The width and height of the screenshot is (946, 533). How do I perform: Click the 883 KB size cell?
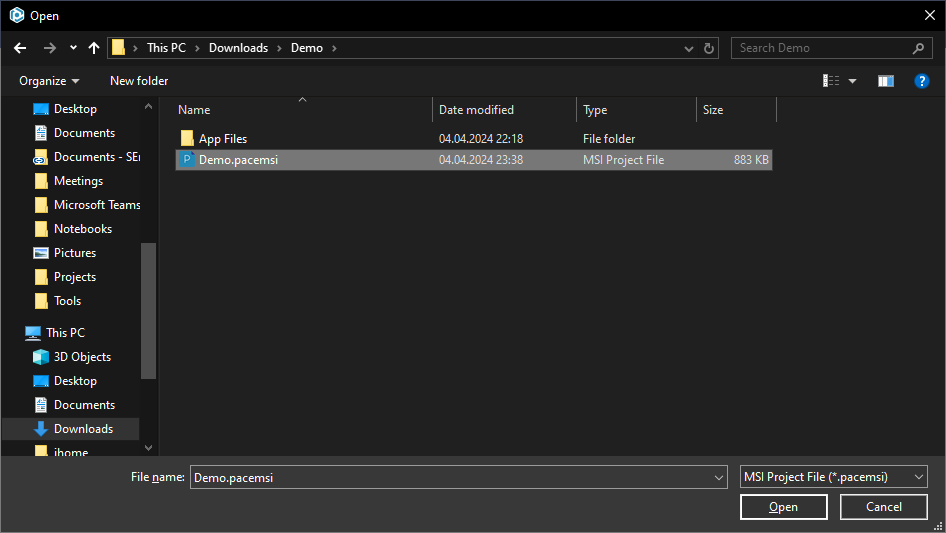pyautogui.click(x=751, y=160)
